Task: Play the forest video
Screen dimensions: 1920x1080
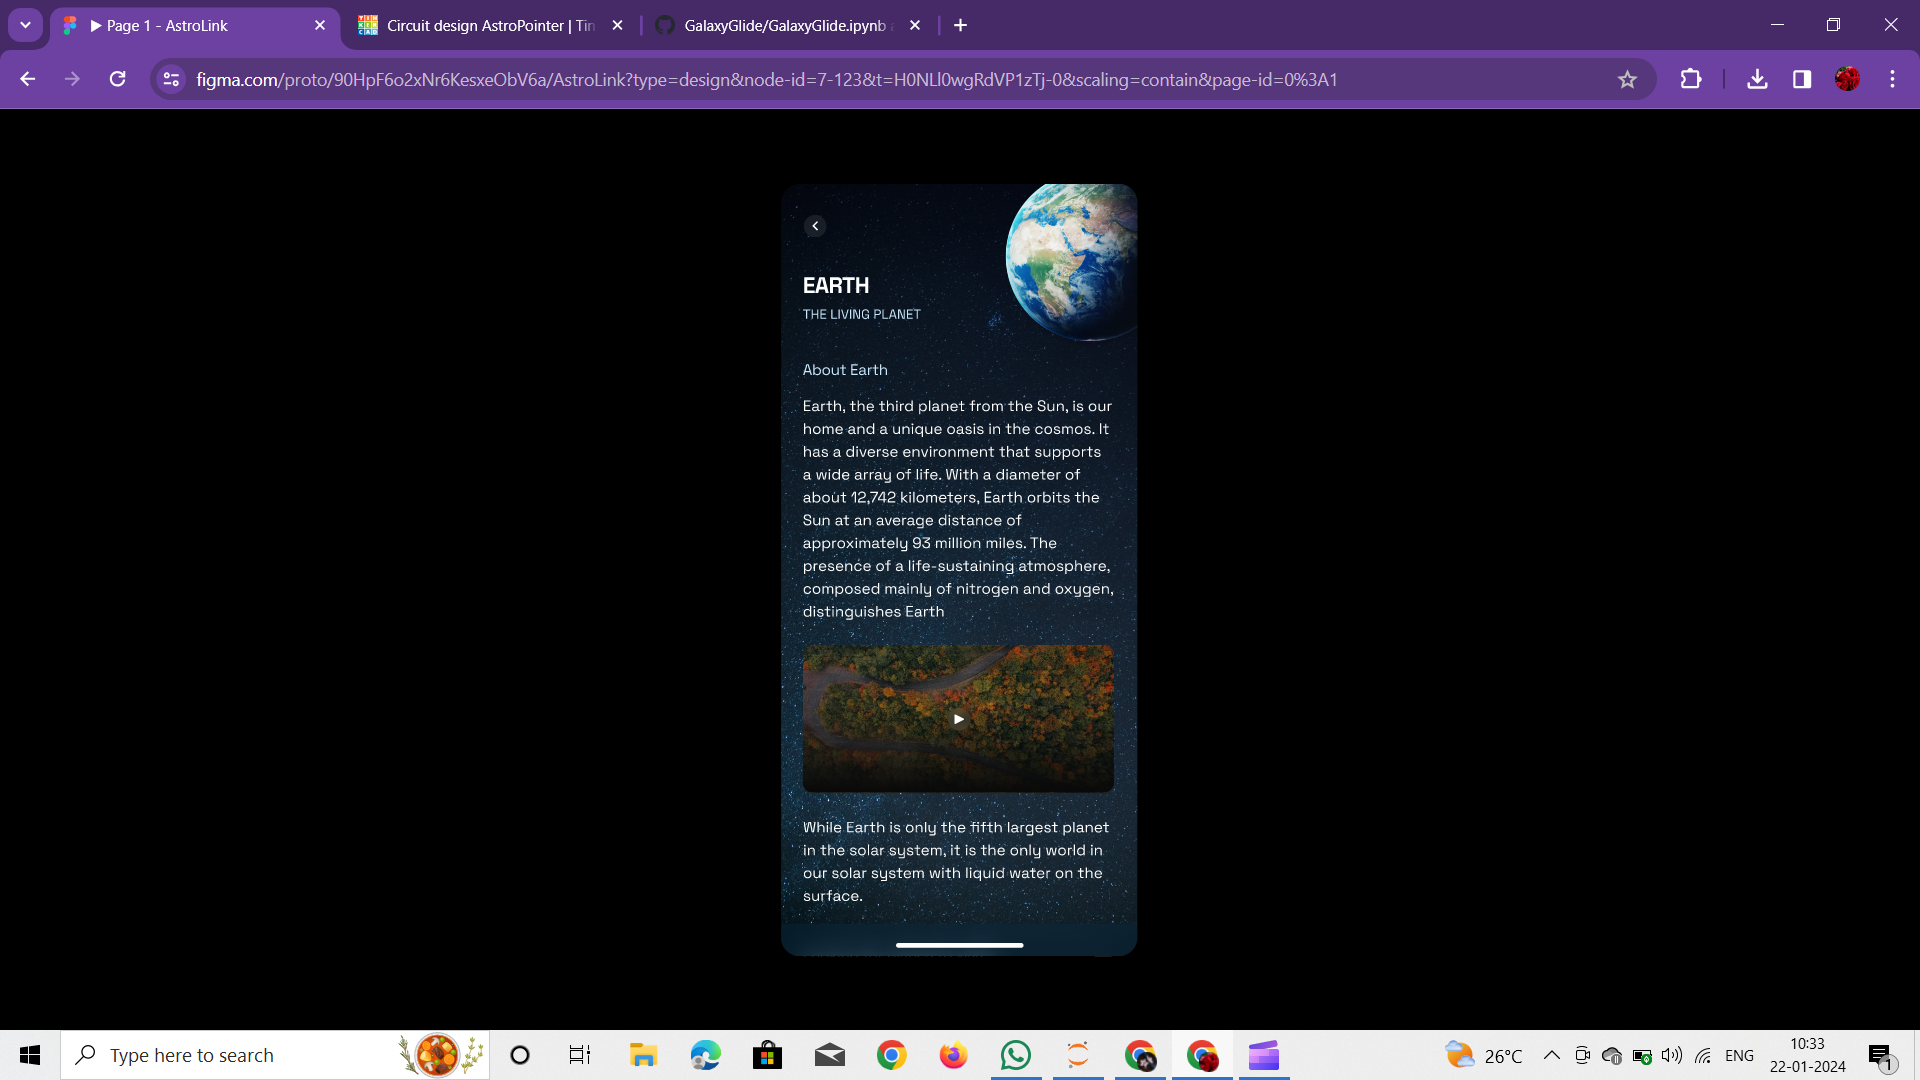Action: coord(958,719)
